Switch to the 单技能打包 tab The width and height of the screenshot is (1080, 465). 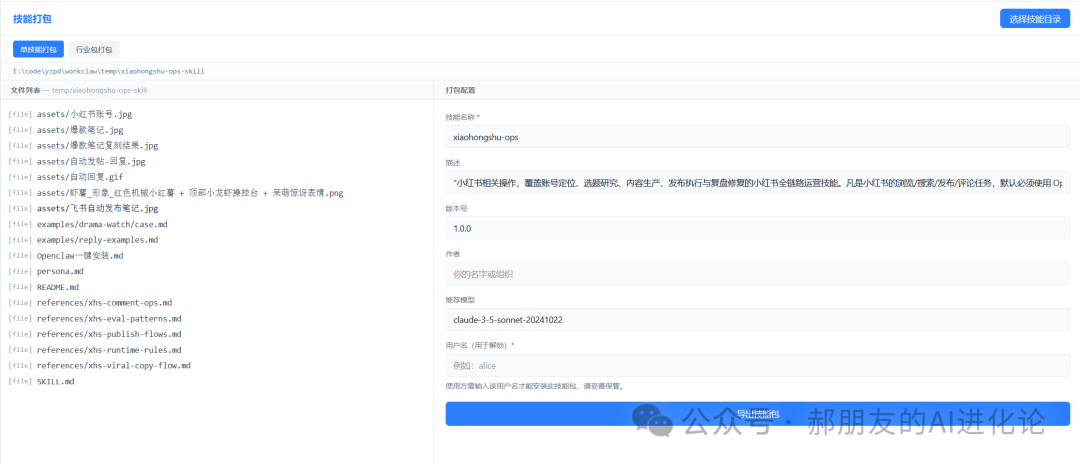(x=38, y=50)
